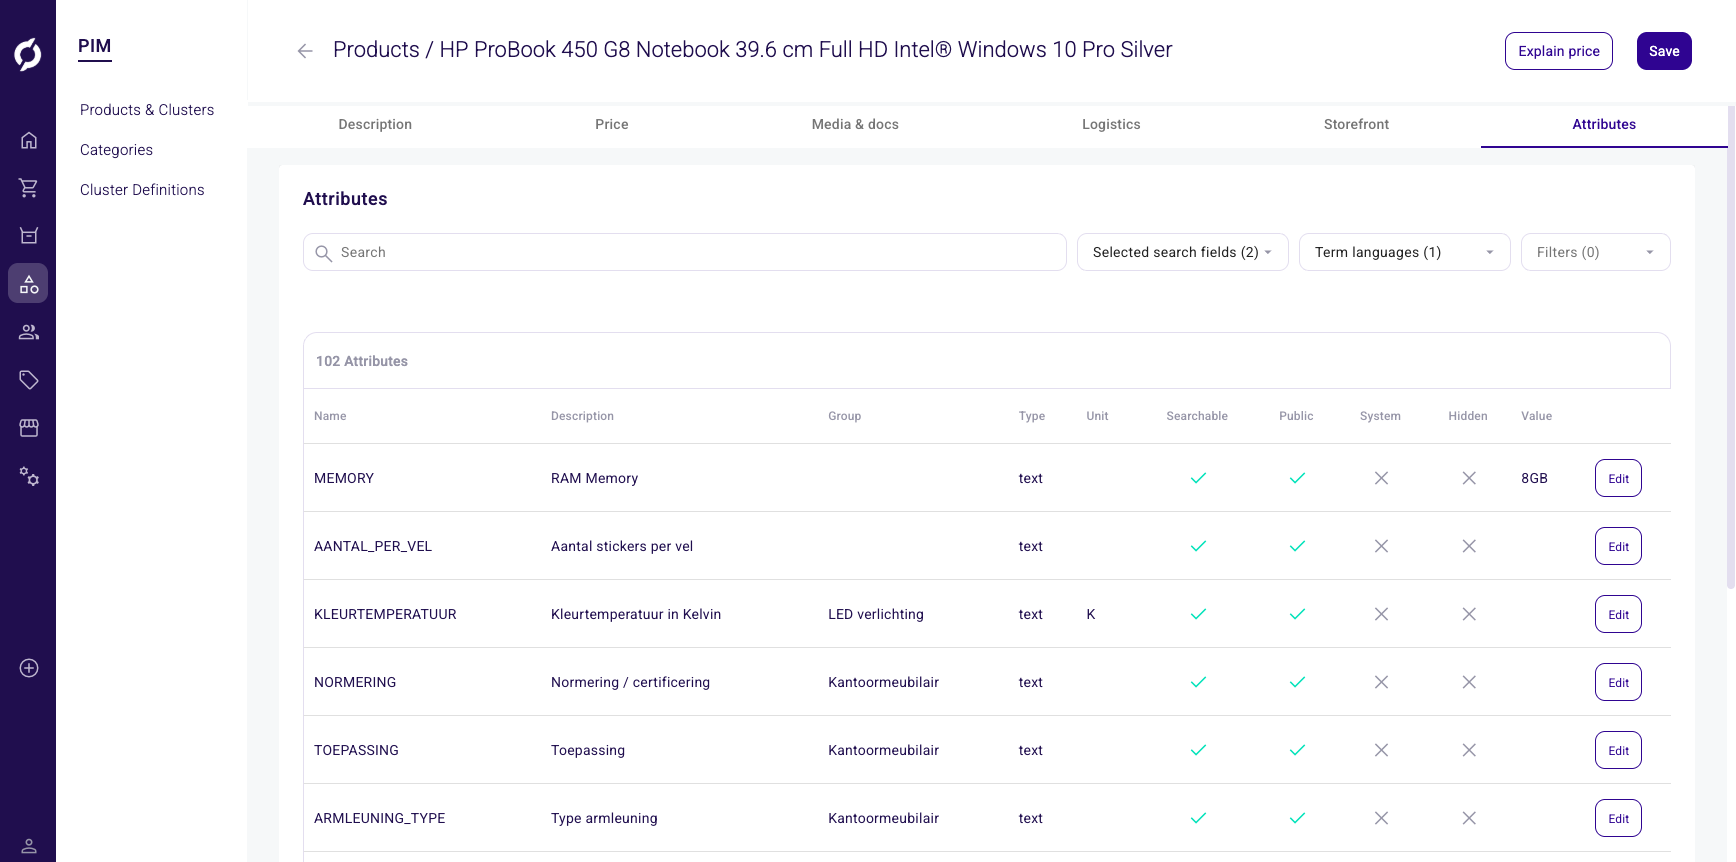The width and height of the screenshot is (1736, 862).
Task: Open Cluster Definitions link
Action: [x=142, y=190]
